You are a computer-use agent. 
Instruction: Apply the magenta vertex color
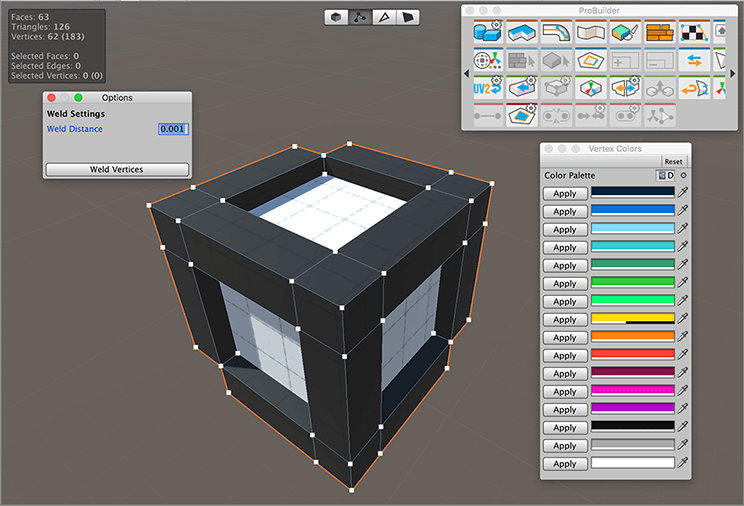point(565,392)
